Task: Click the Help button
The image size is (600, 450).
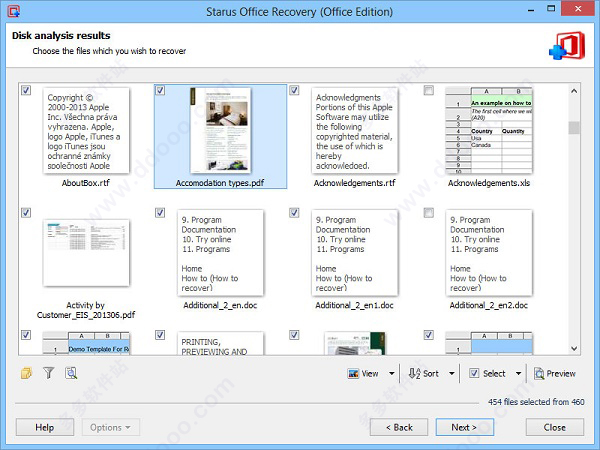Action: pyautogui.click(x=45, y=427)
